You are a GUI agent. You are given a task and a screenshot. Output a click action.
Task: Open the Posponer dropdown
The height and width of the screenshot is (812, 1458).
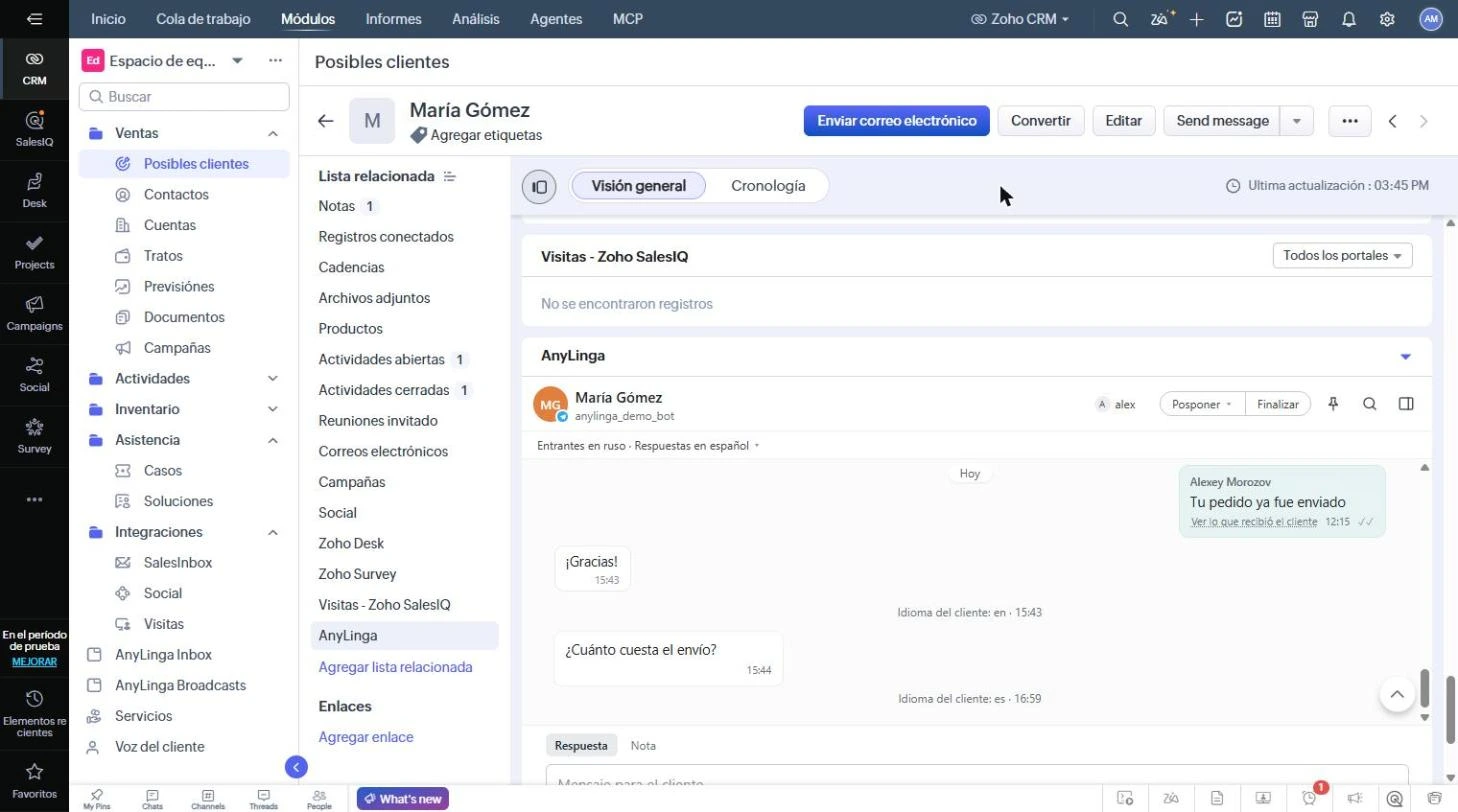click(x=1202, y=404)
